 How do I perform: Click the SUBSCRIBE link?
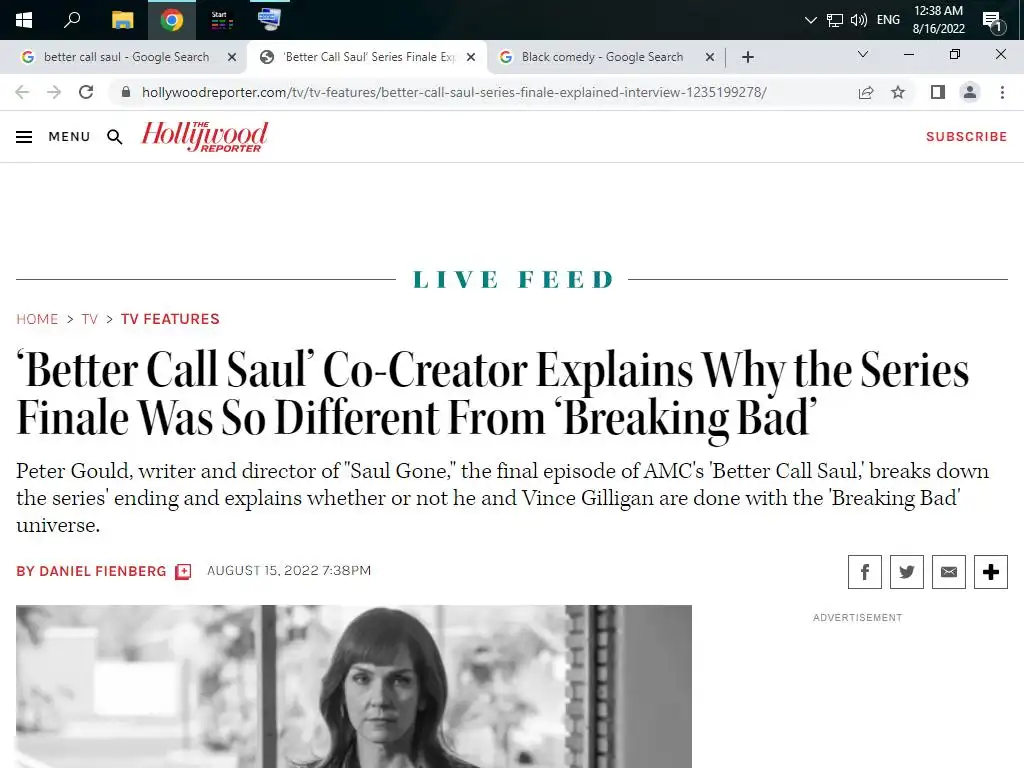967,136
